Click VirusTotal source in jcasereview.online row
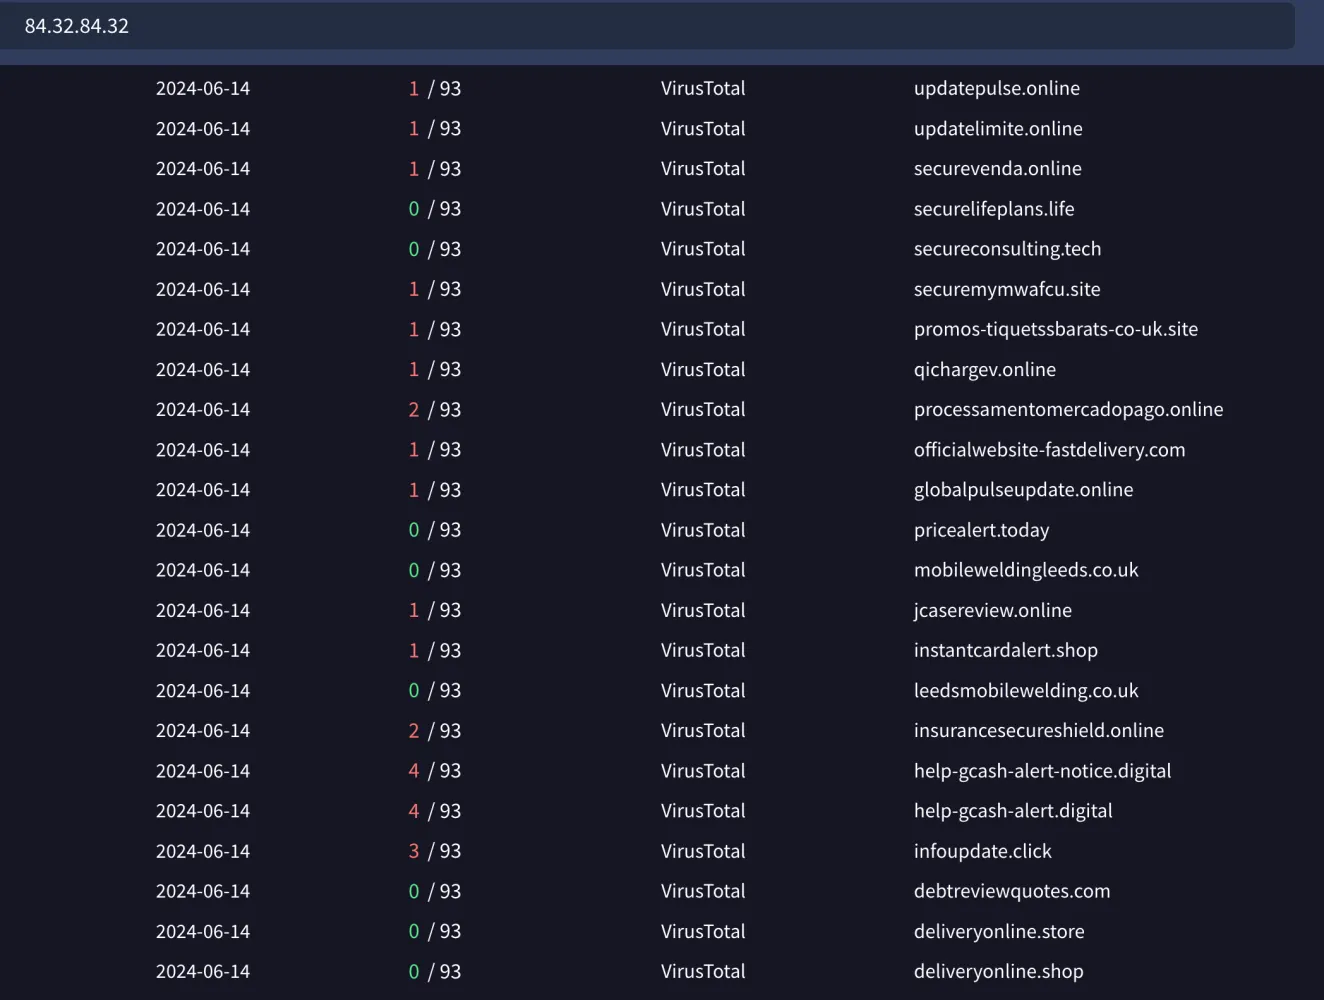This screenshot has width=1324, height=1000. tap(703, 610)
